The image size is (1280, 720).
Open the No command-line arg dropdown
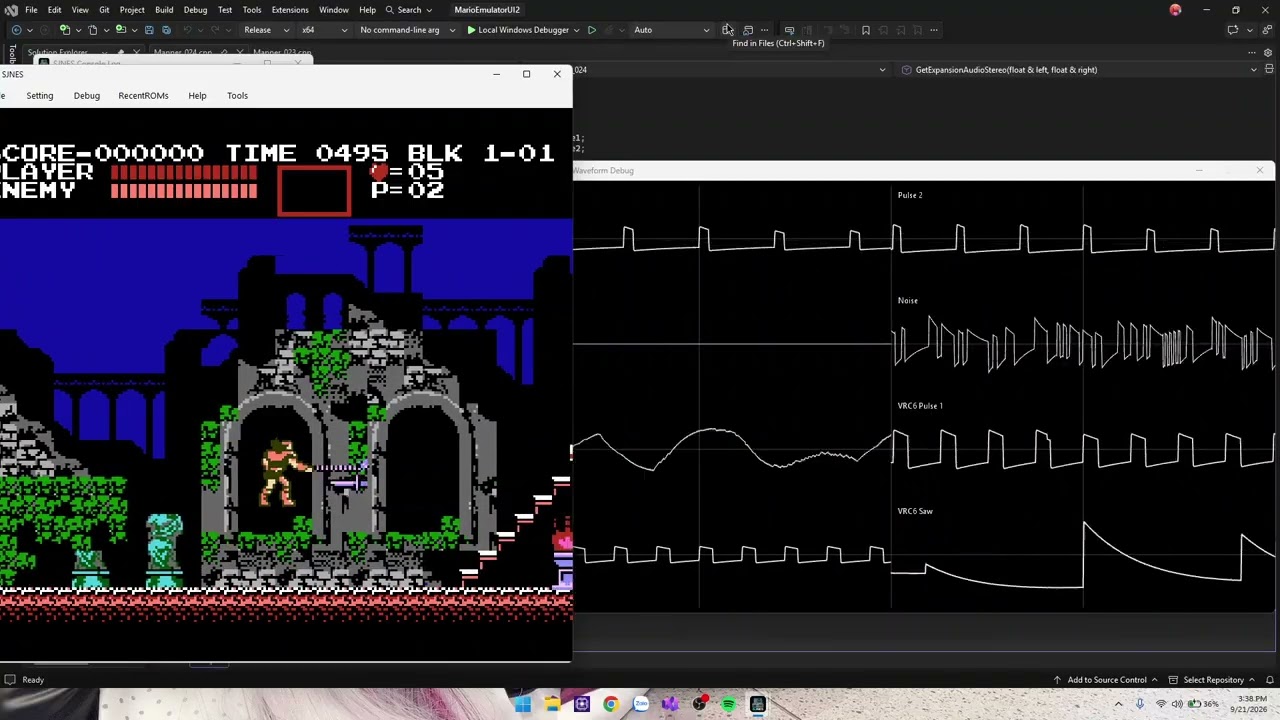[406, 30]
